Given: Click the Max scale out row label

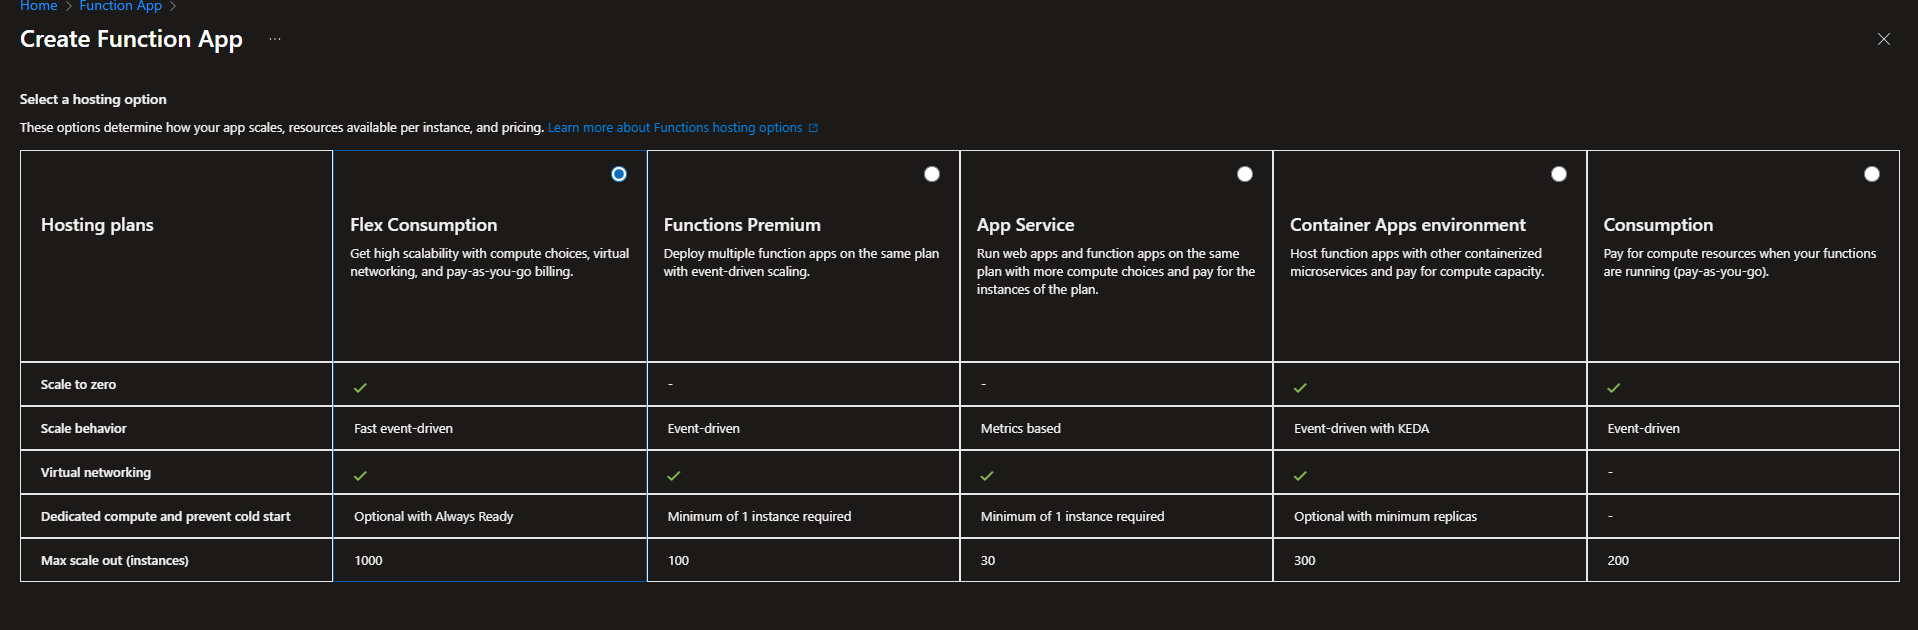Looking at the screenshot, I should tap(115, 560).
